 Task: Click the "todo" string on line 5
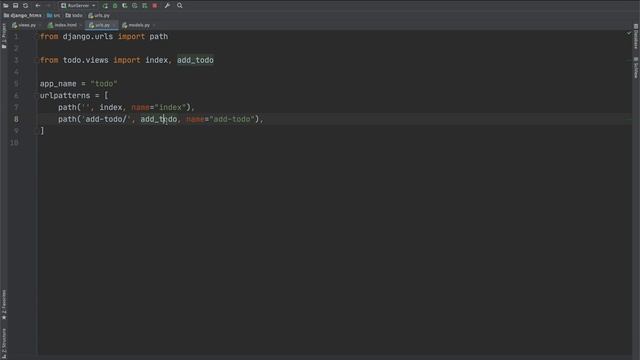(104, 84)
